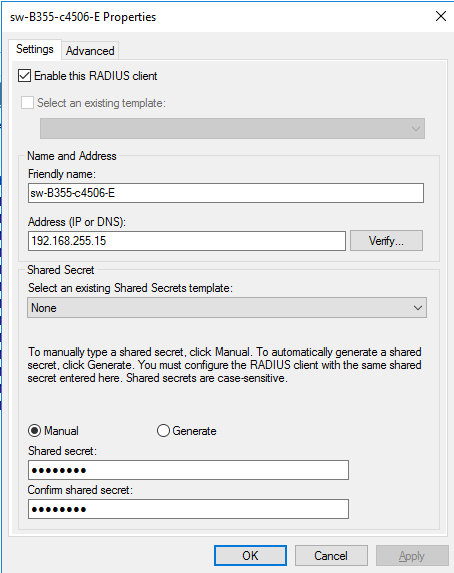Switch to the Advanced tab
The height and width of the screenshot is (573, 454).
[x=90, y=50]
